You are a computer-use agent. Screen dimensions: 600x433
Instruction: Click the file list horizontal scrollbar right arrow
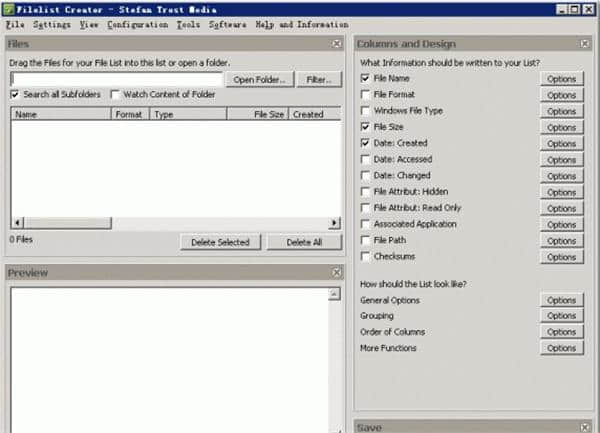[336, 222]
